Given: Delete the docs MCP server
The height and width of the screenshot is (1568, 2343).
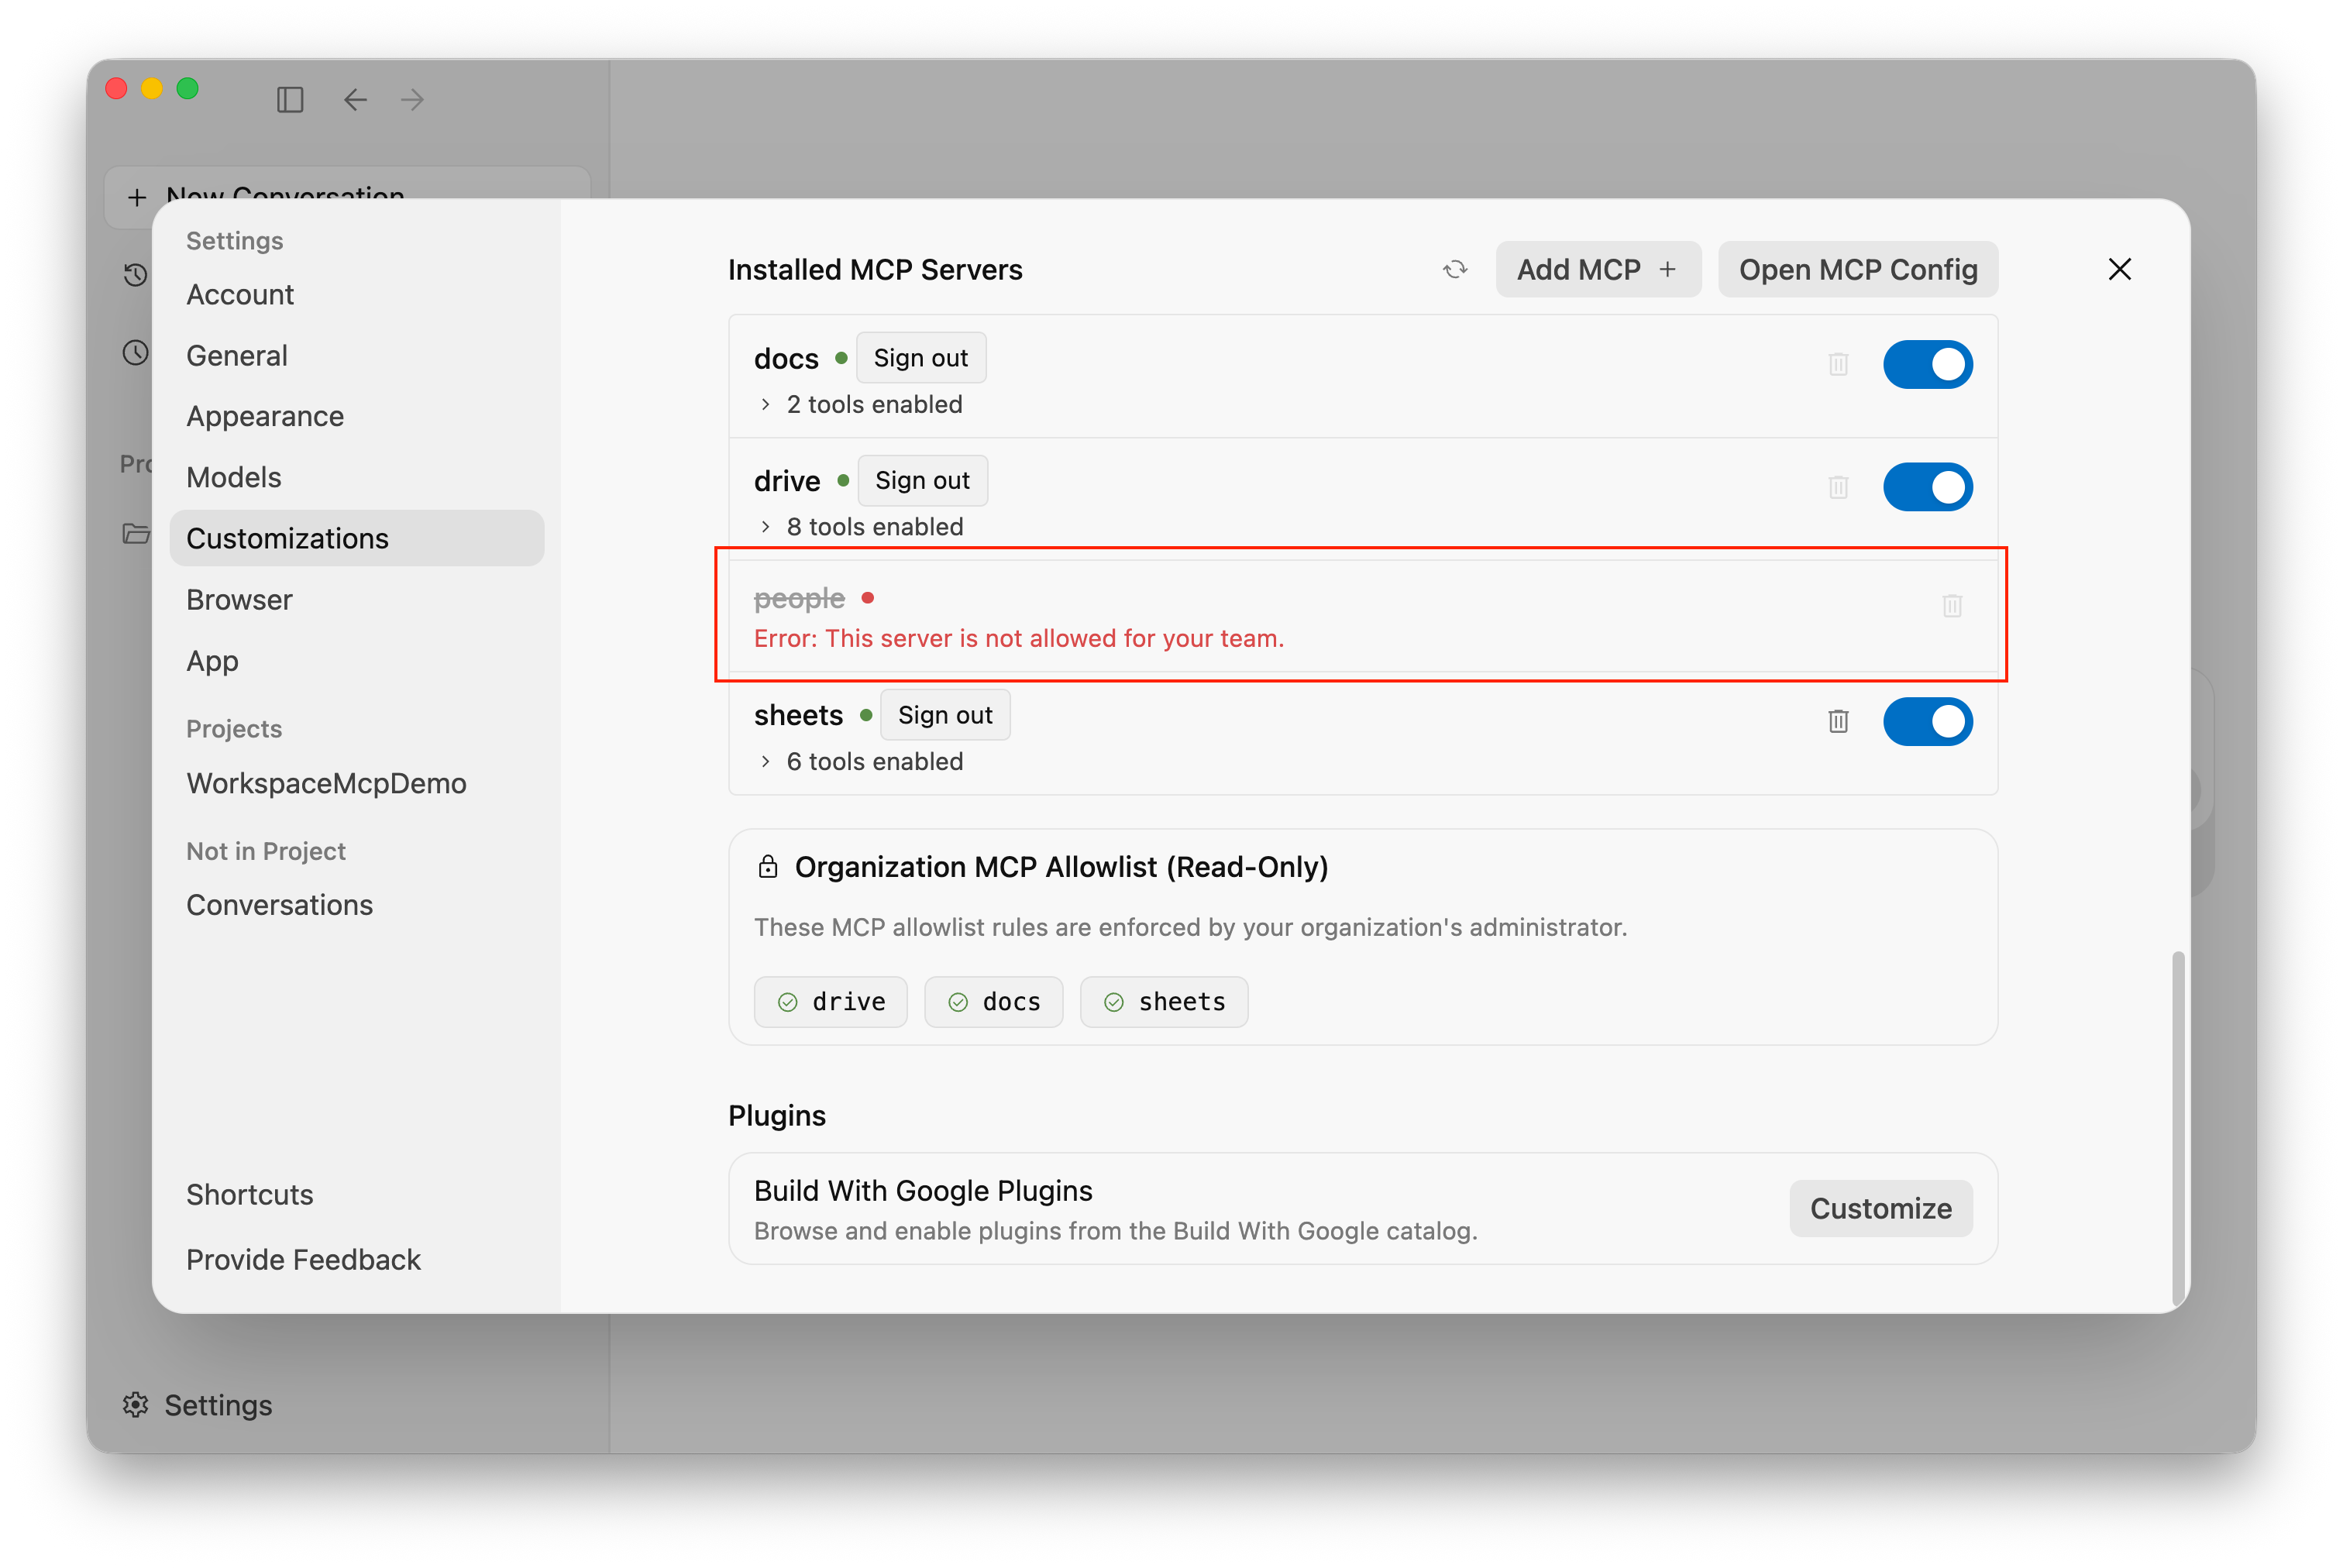Looking at the screenshot, I should click(1837, 364).
